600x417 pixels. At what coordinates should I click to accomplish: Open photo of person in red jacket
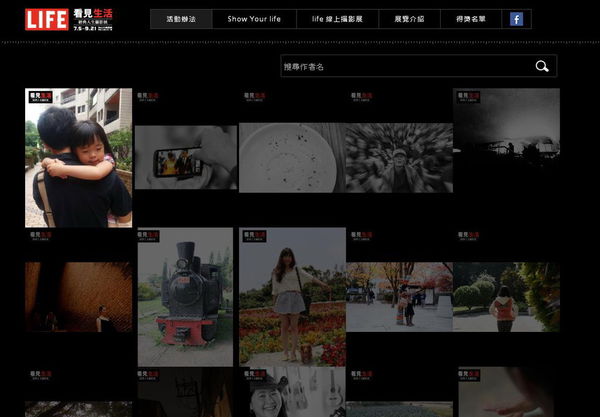click(x=506, y=296)
